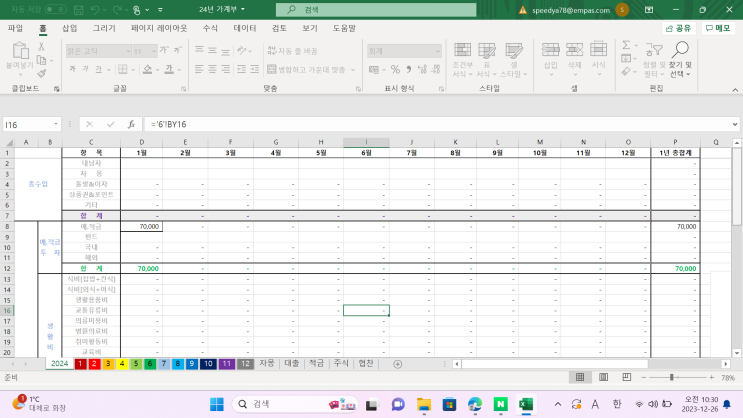Open the font name dropdown
This screenshot has width=743, height=418.
[127, 50]
